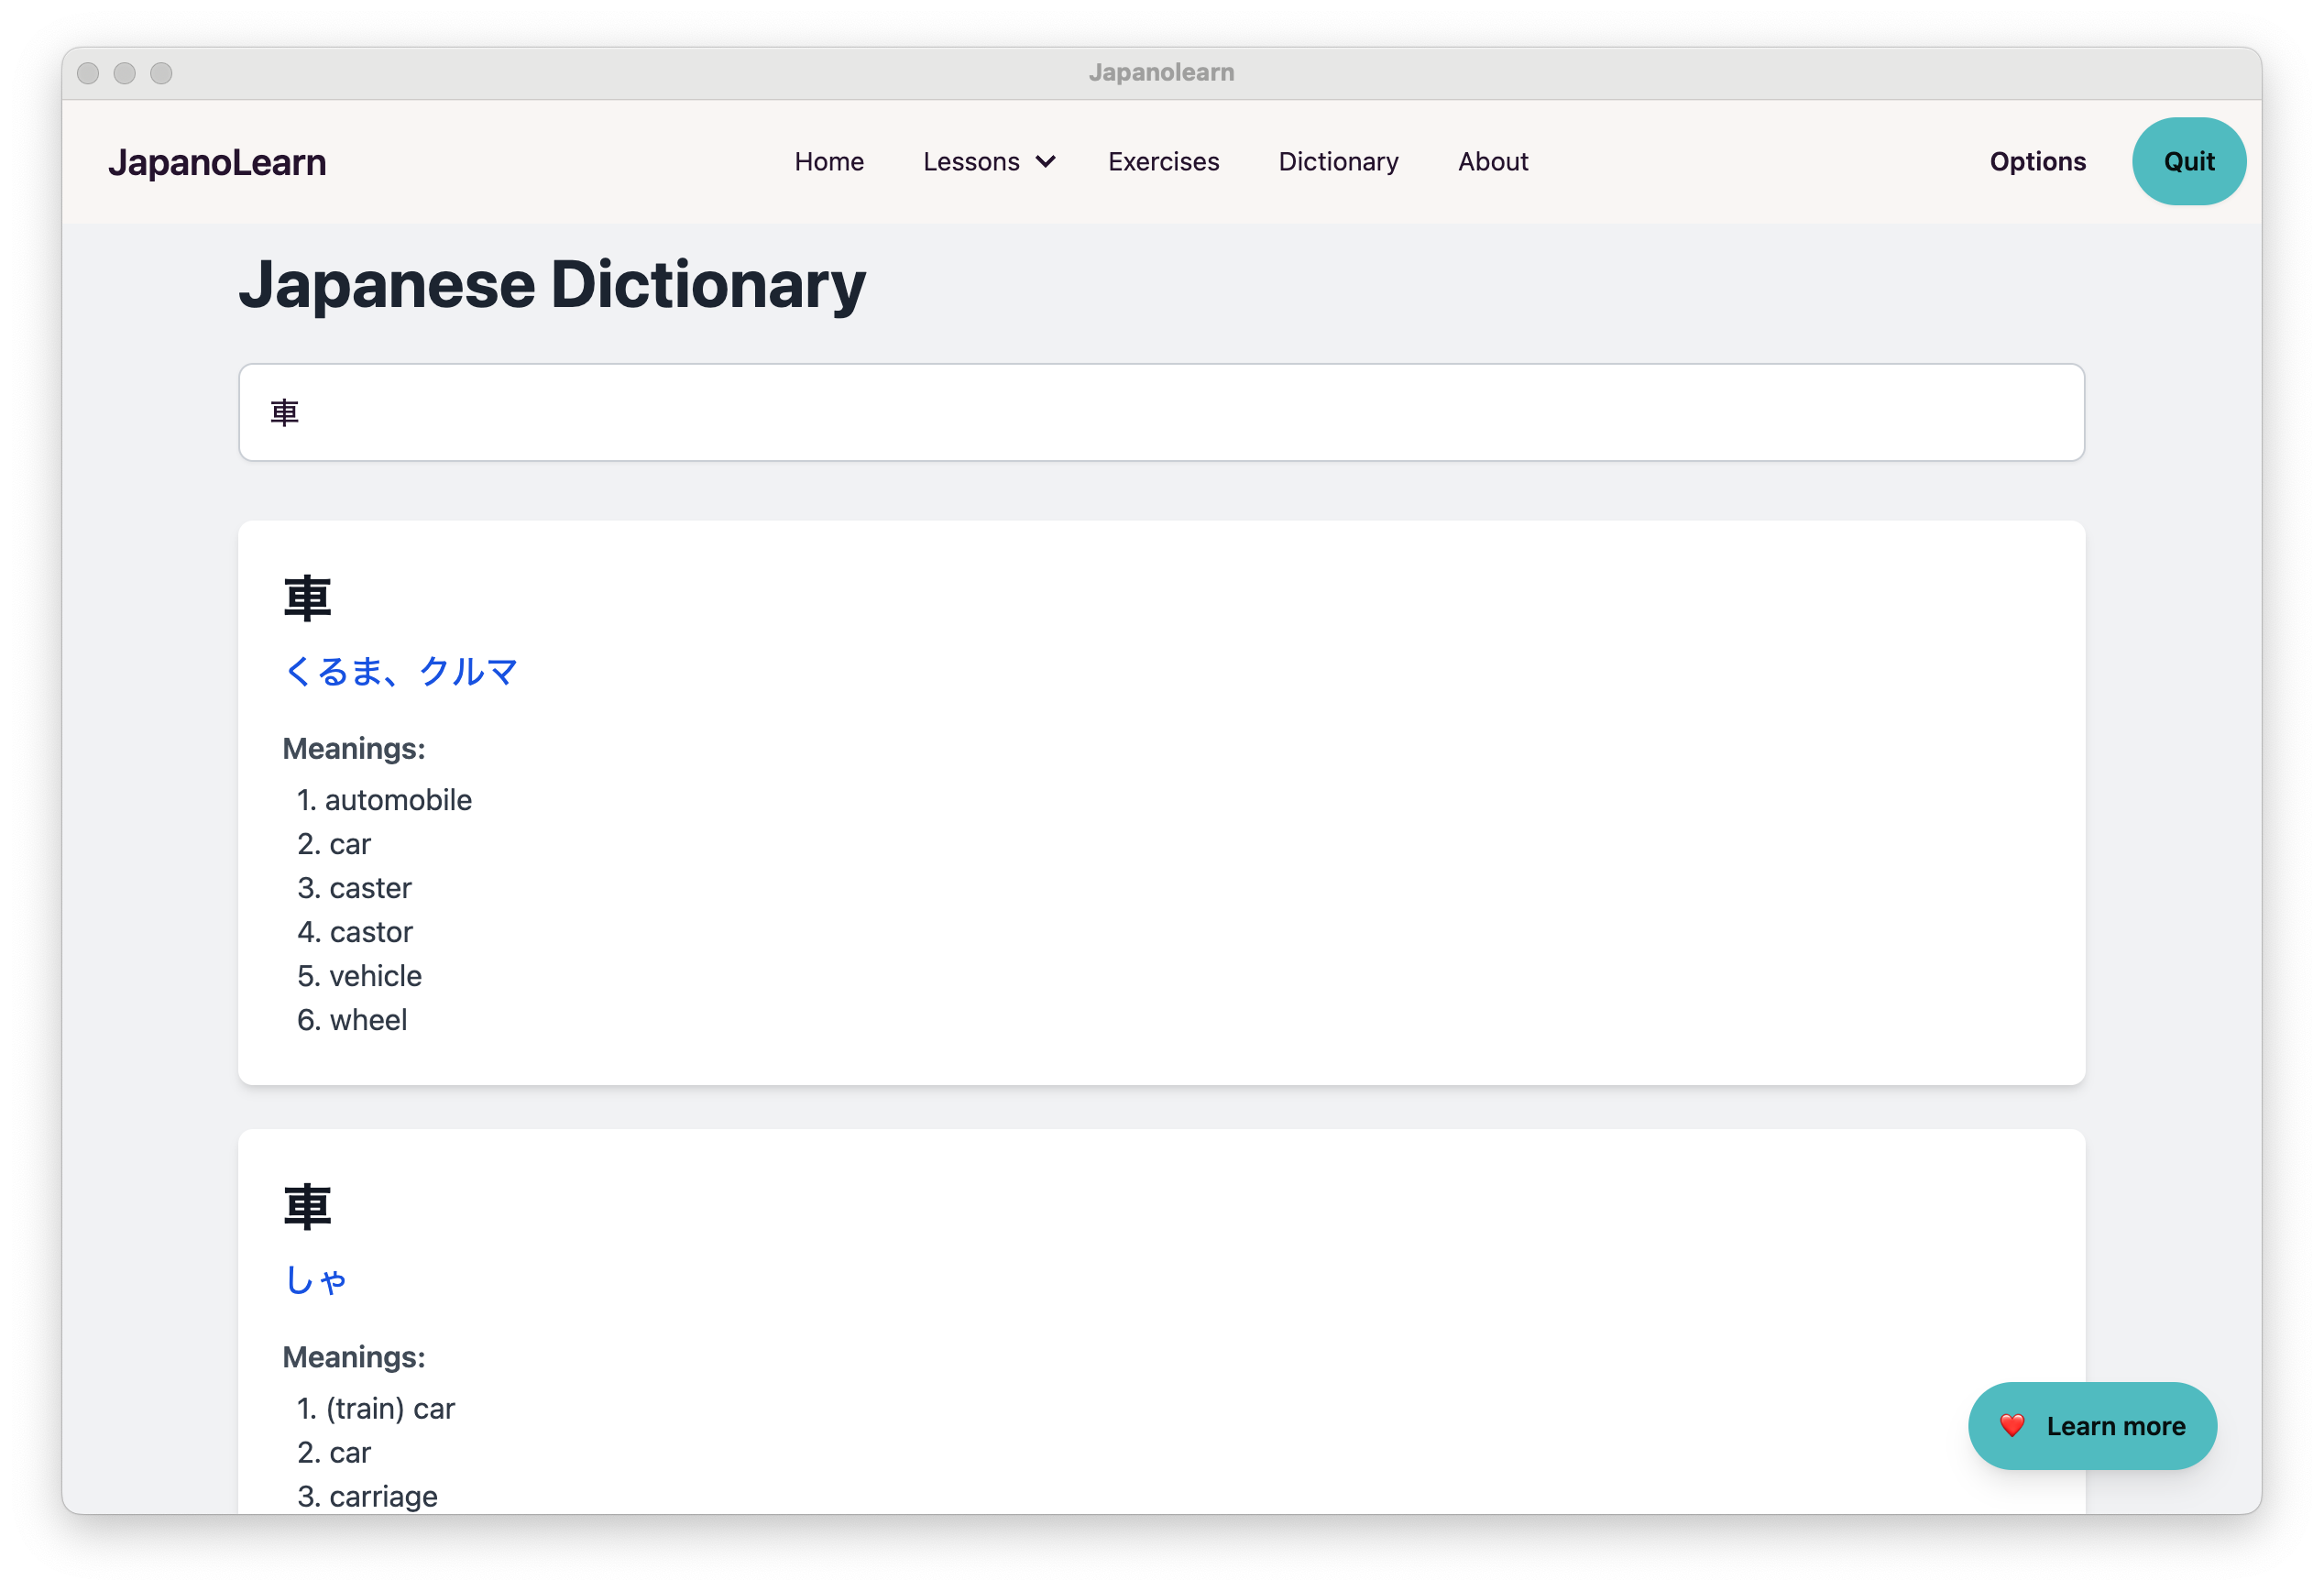Select the reading くるま、クルマ link
The height and width of the screenshot is (1591, 2324).
401,671
